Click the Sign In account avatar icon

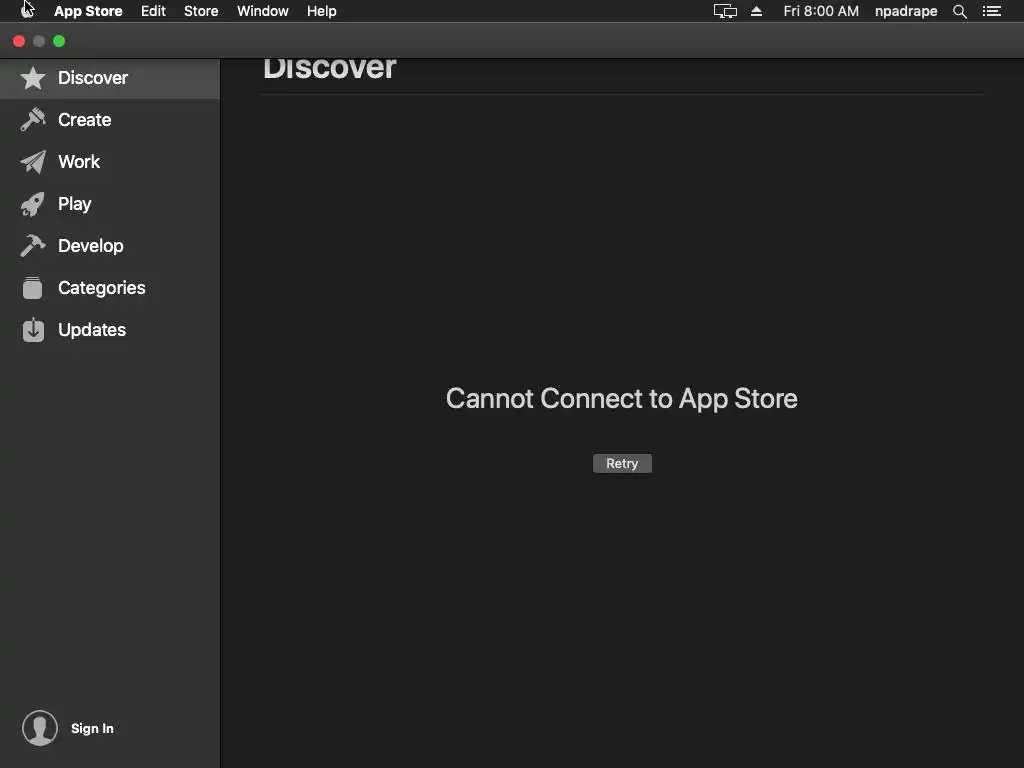click(40, 728)
